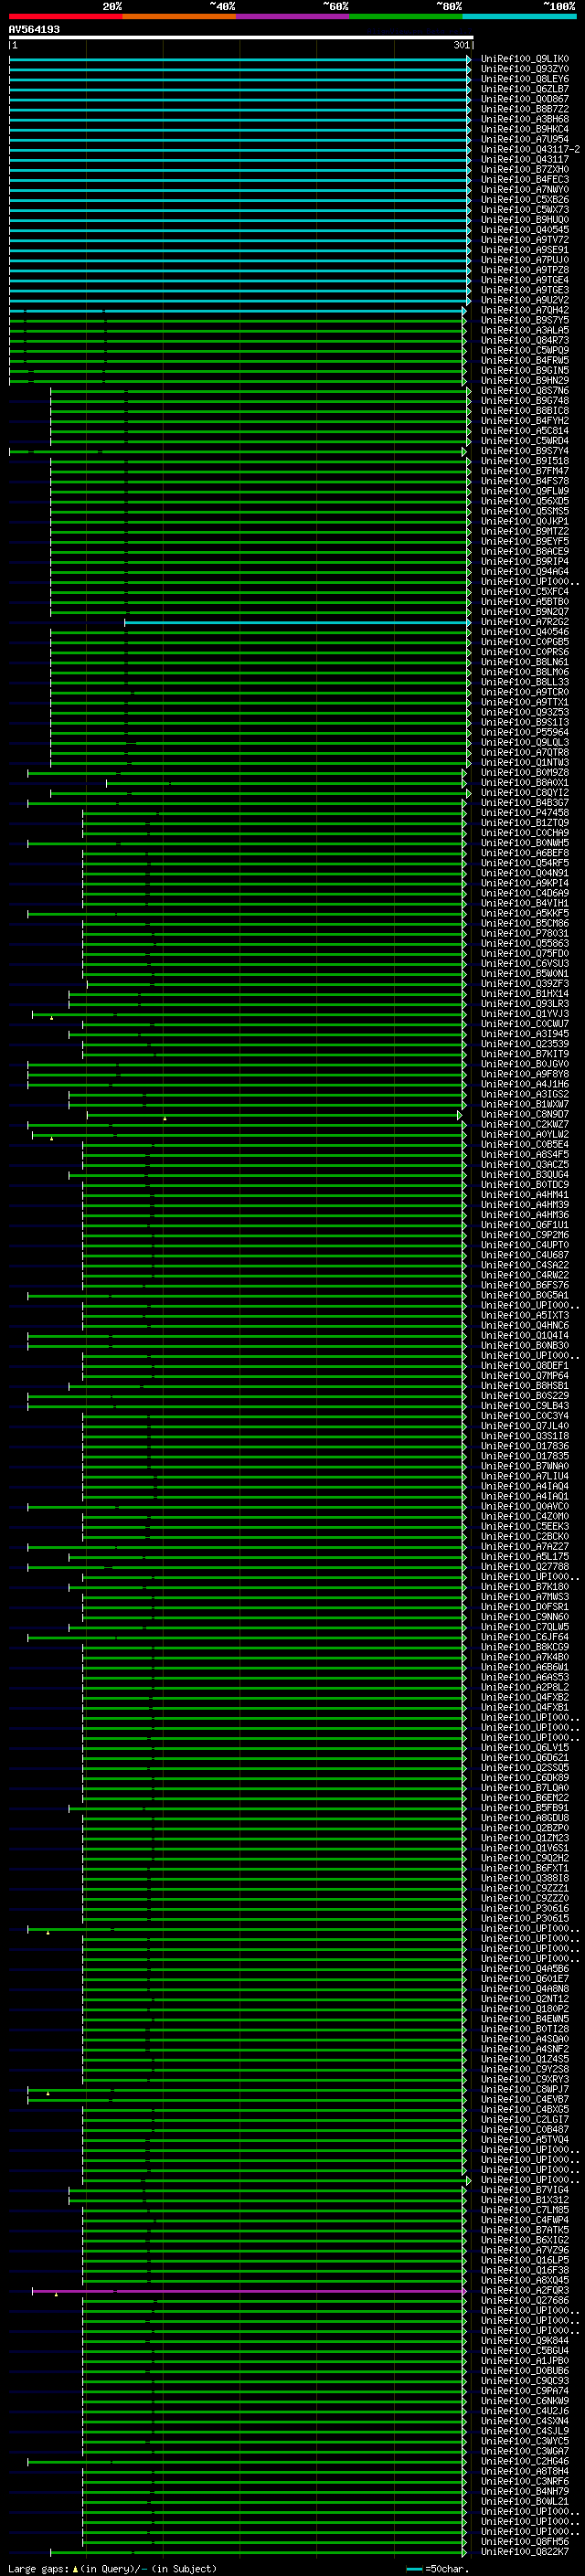This screenshot has width=585, height=2576.
Task: Select the UniRef100_A9TPZ8 label
Action: 524,270
